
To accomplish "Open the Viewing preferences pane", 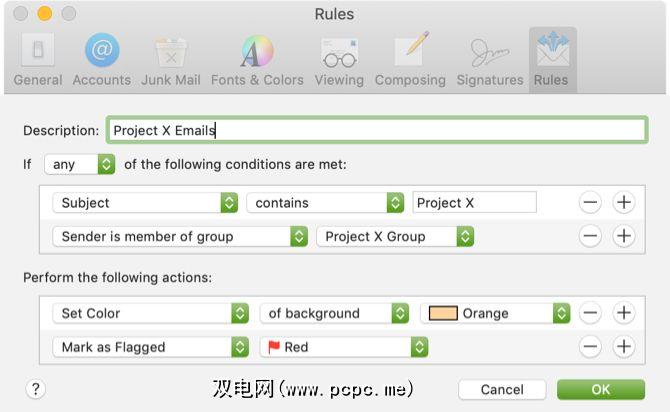I will 339,59.
